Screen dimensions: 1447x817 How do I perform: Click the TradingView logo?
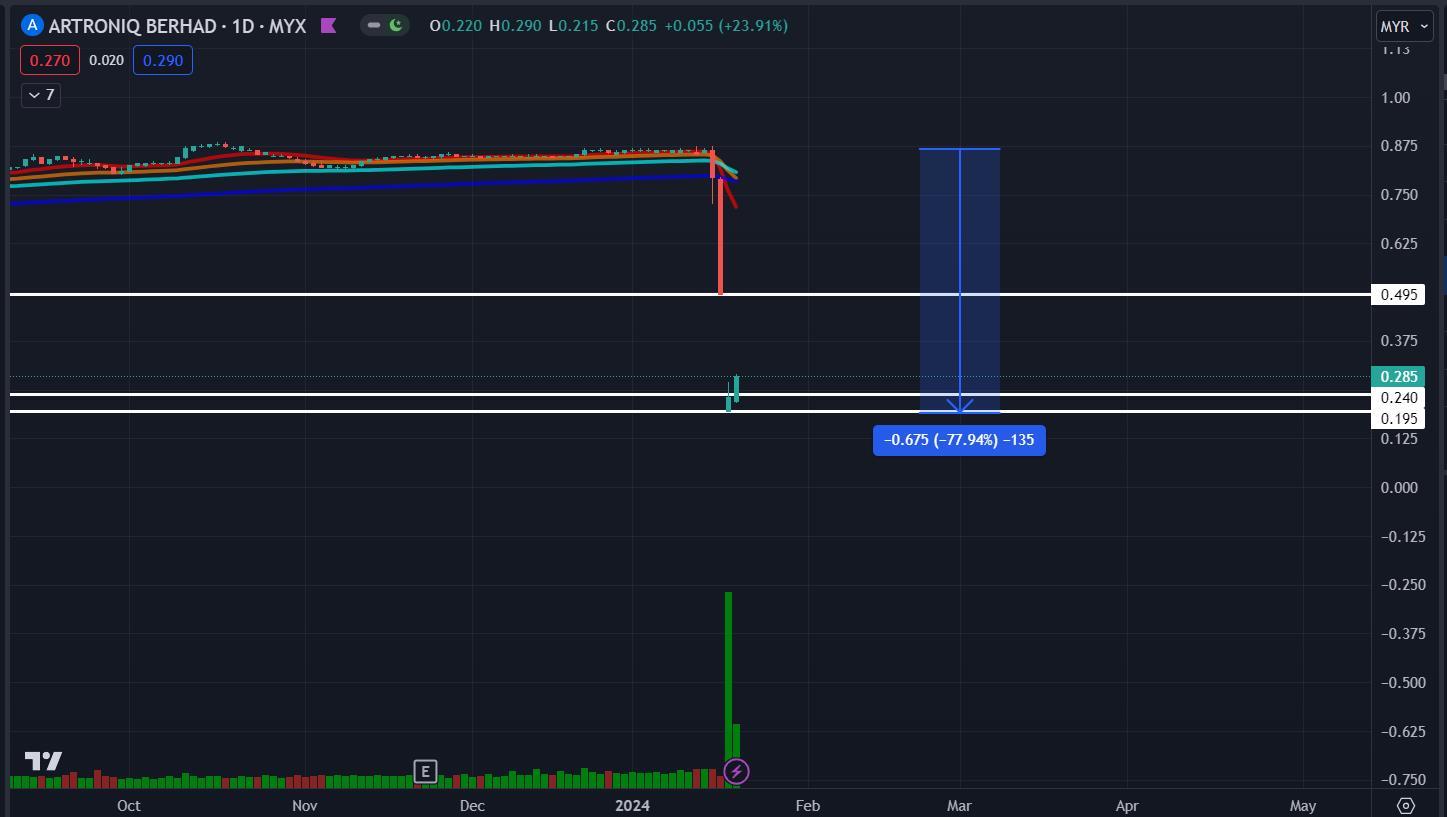coord(43,761)
